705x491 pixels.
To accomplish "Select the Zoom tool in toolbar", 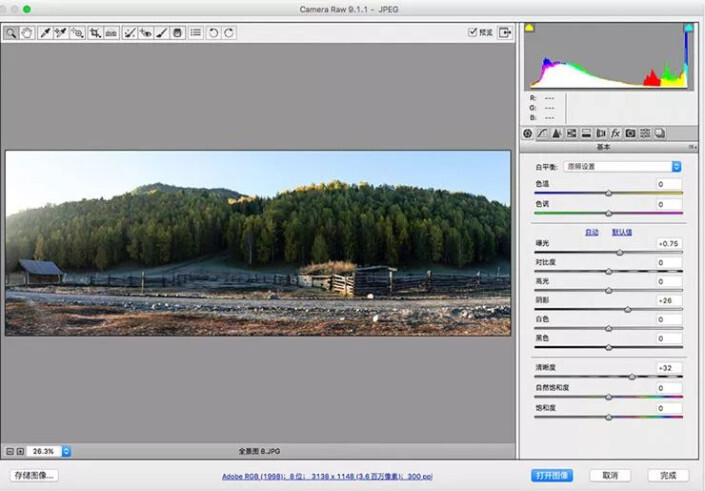I will click(11, 33).
